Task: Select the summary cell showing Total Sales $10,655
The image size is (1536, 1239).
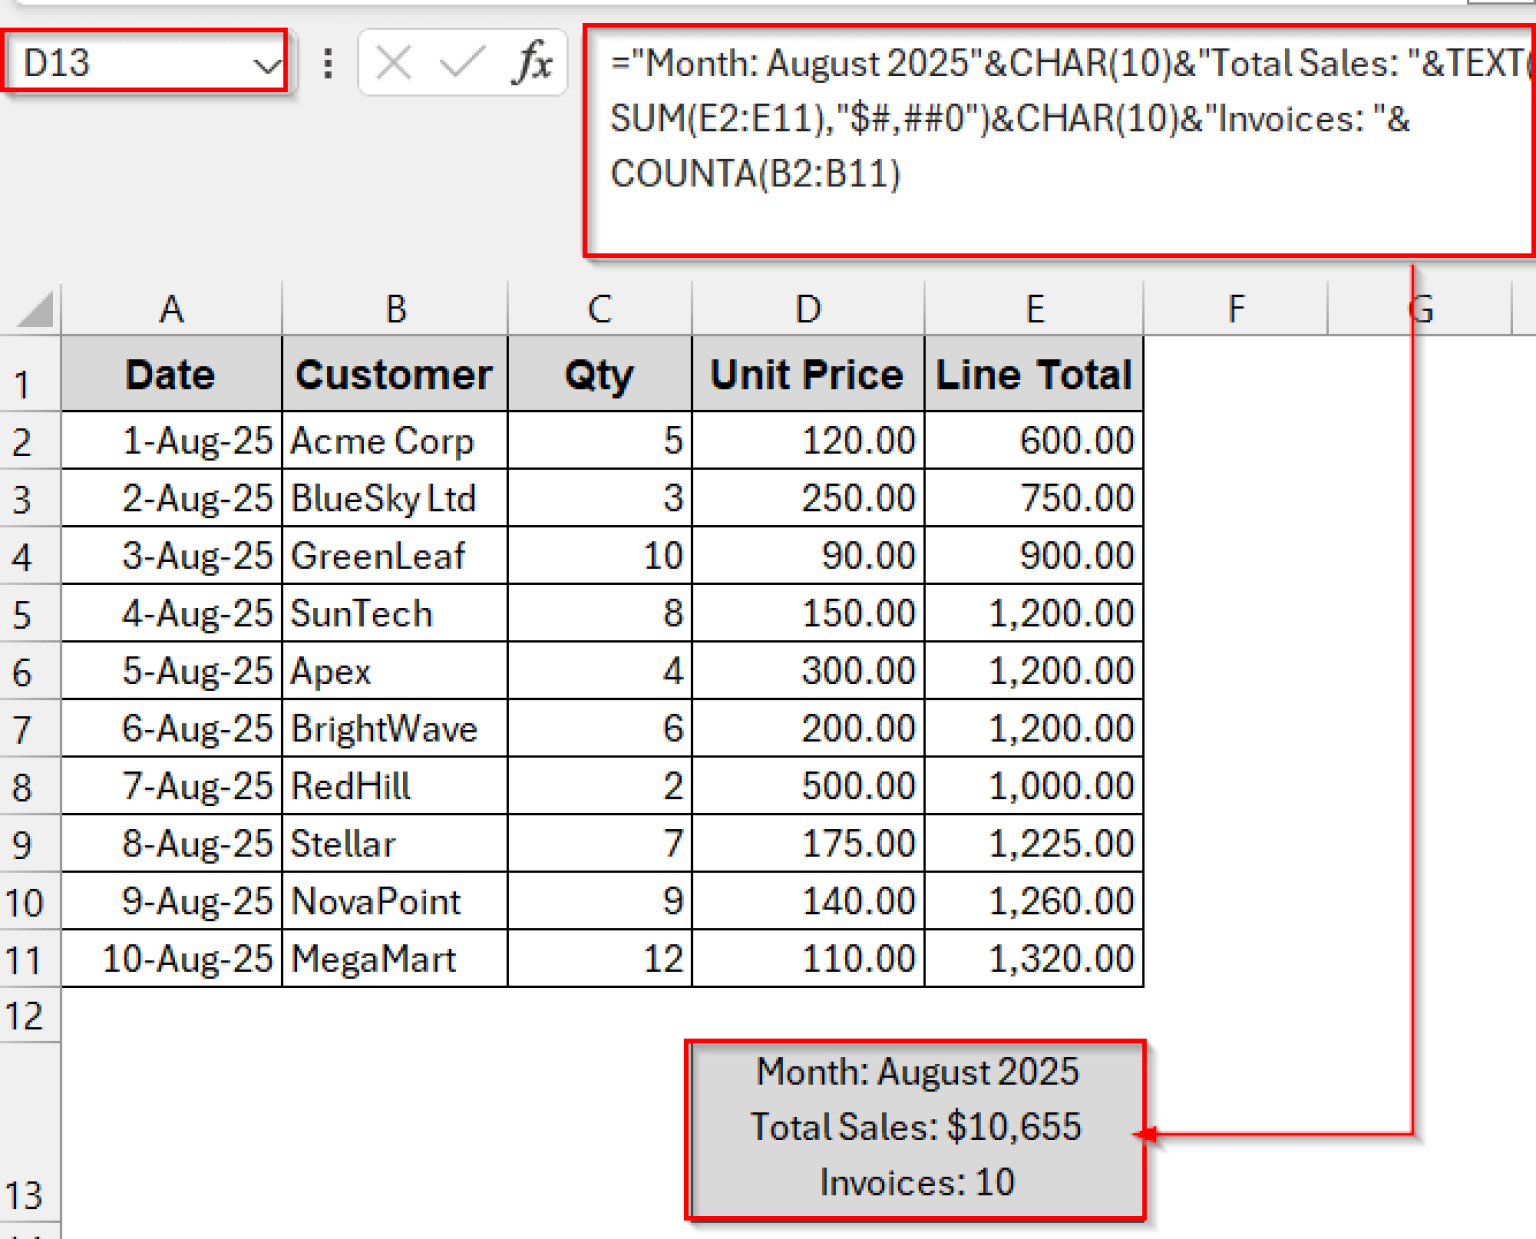Action: [915, 1126]
